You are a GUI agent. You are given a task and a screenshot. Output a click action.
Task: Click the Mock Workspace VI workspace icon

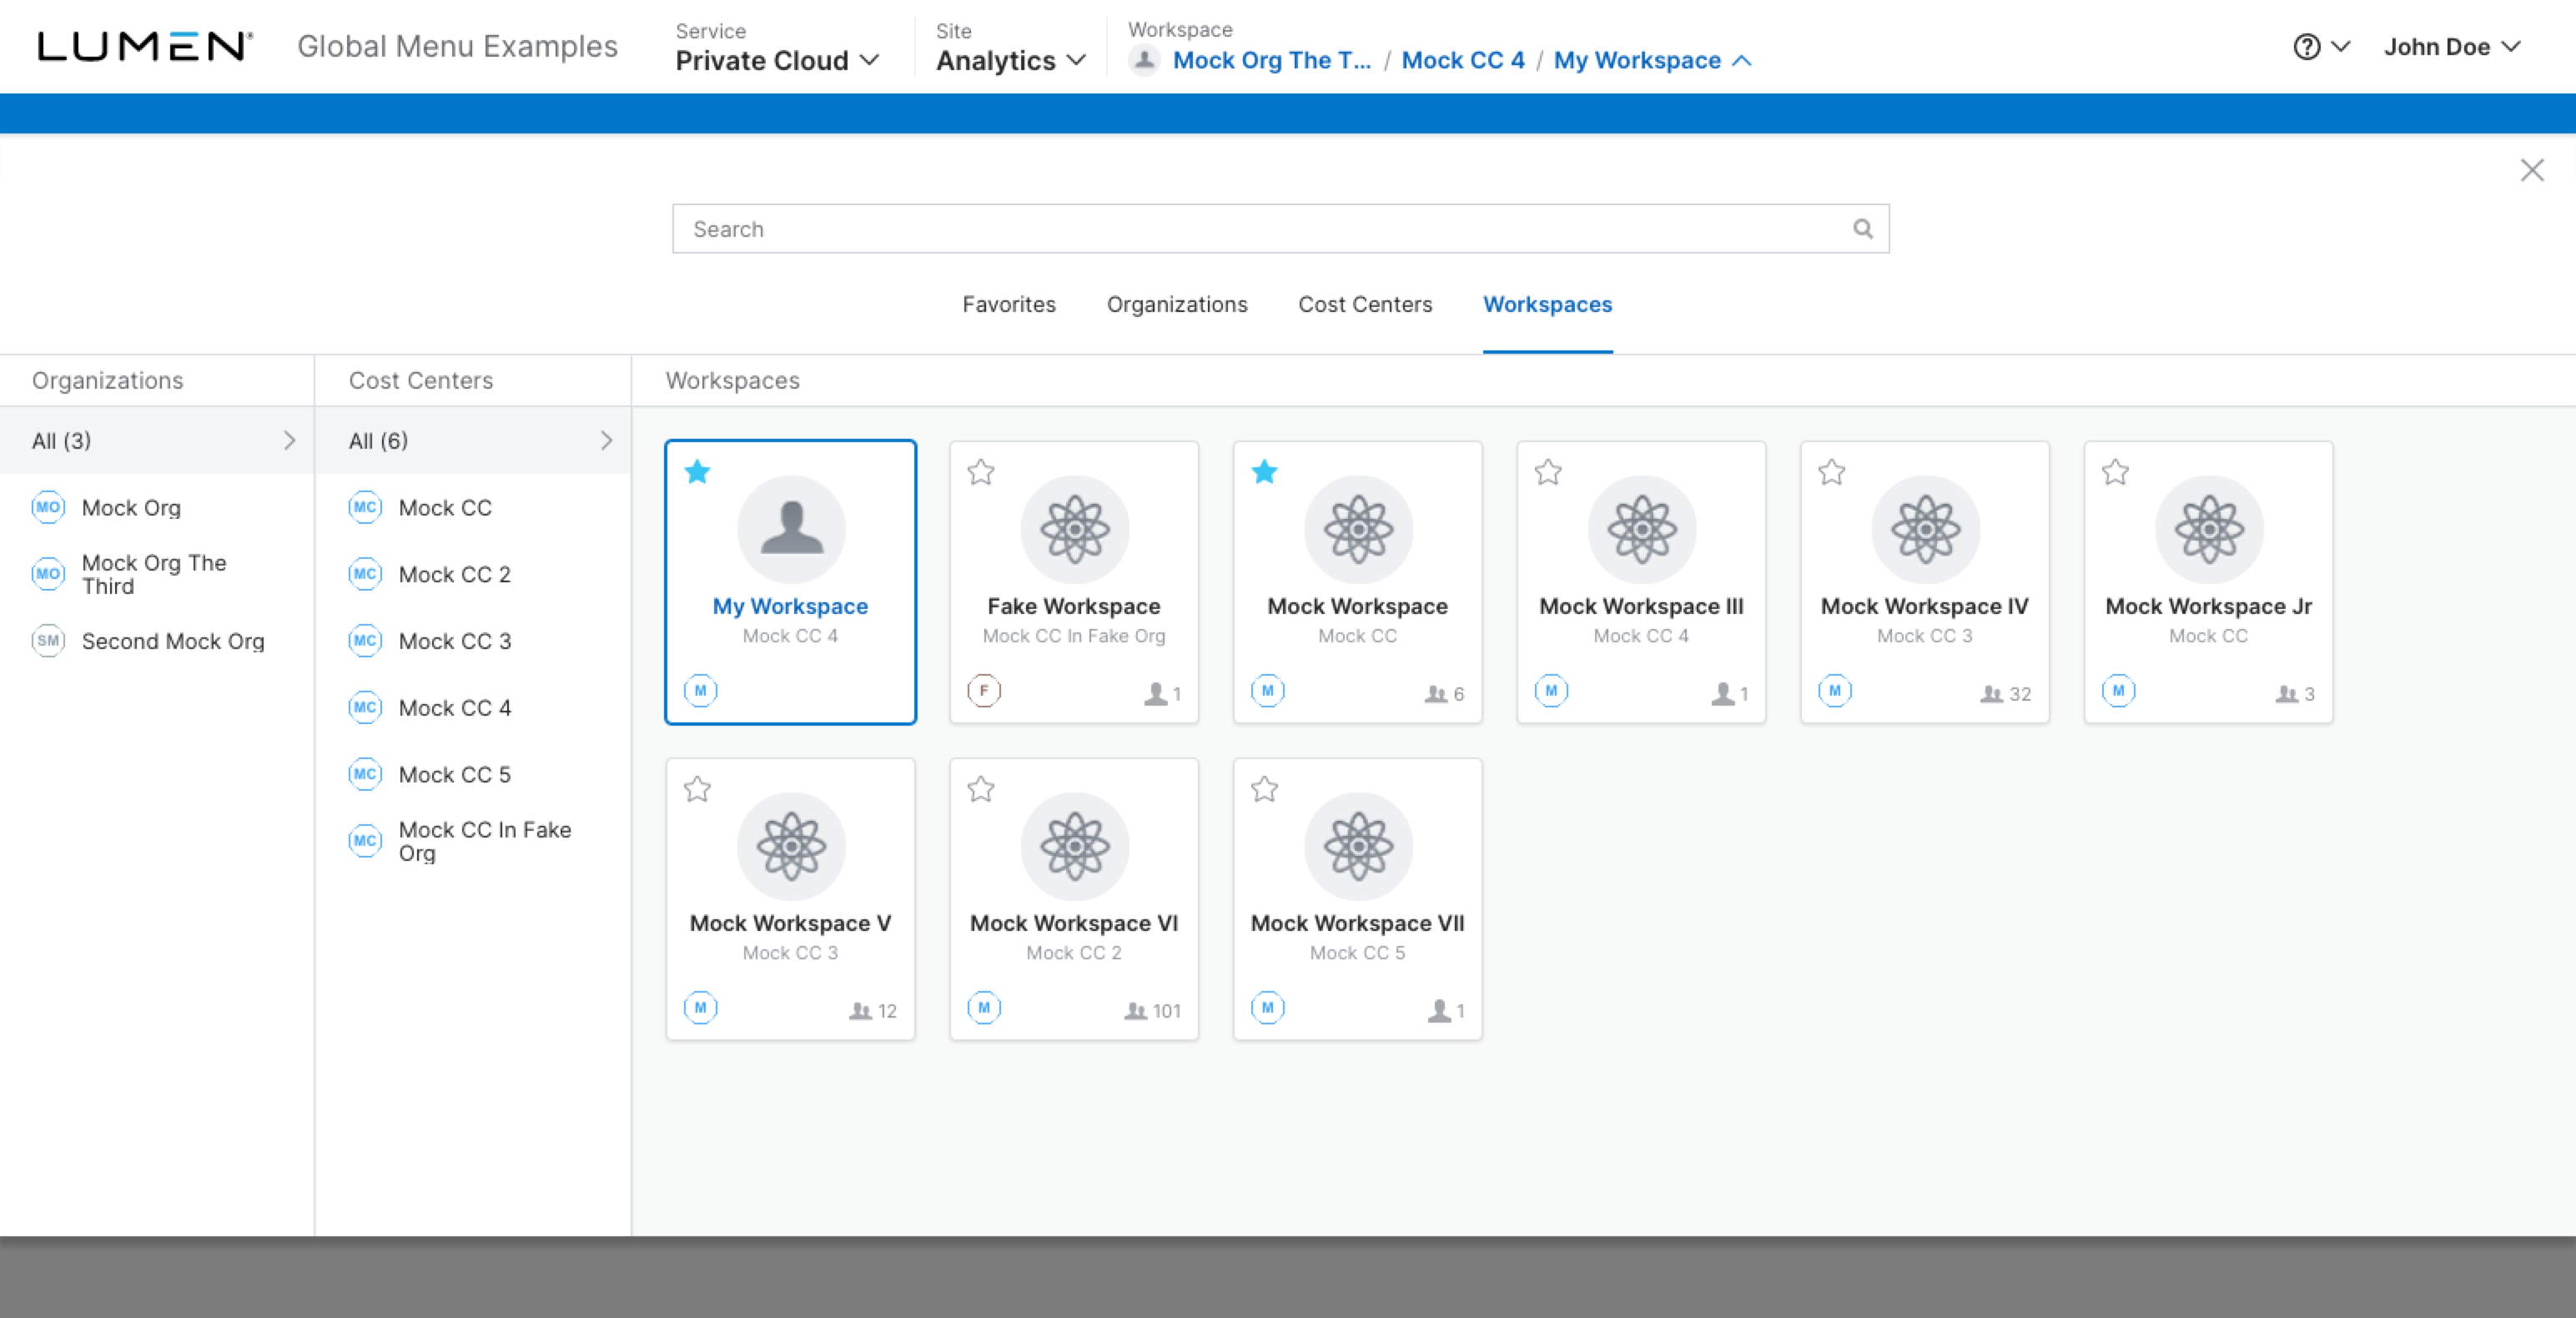tap(1075, 844)
